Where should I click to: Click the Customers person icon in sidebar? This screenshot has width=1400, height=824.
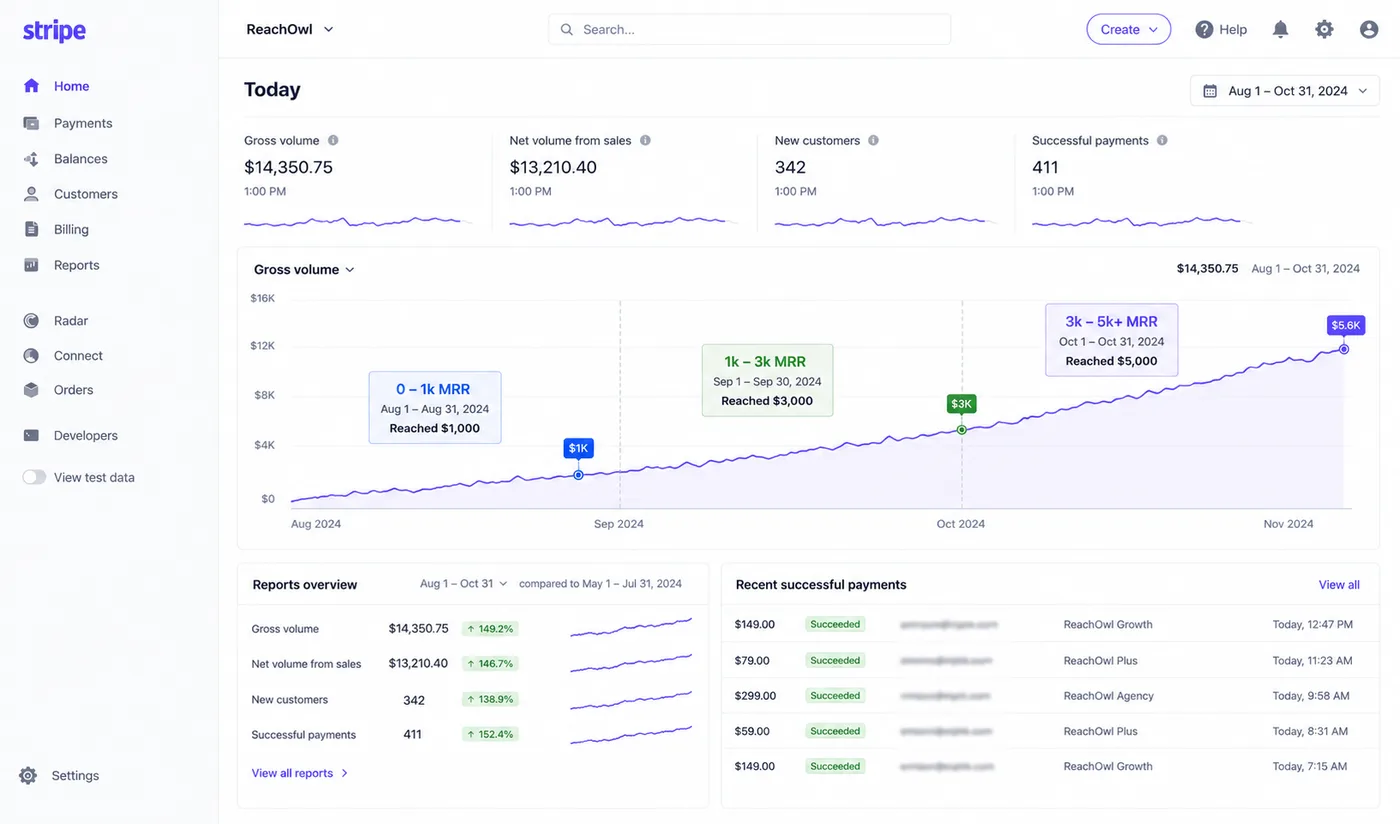pyautogui.click(x=32, y=194)
